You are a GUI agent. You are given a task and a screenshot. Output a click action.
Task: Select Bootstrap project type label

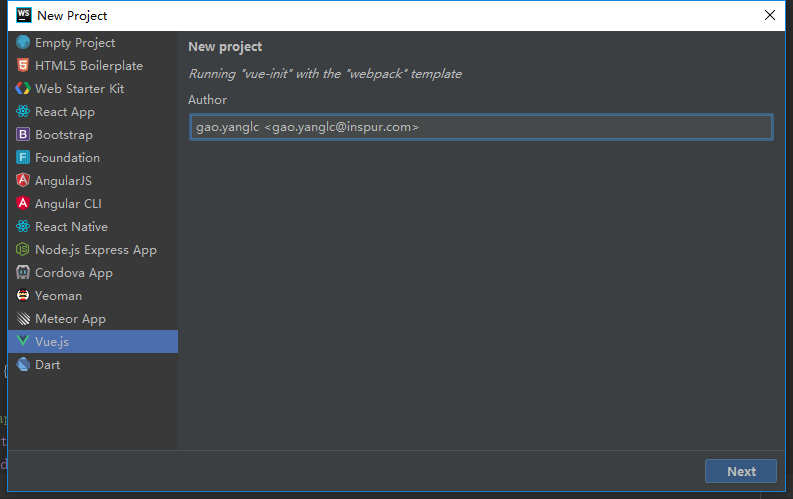pos(64,135)
